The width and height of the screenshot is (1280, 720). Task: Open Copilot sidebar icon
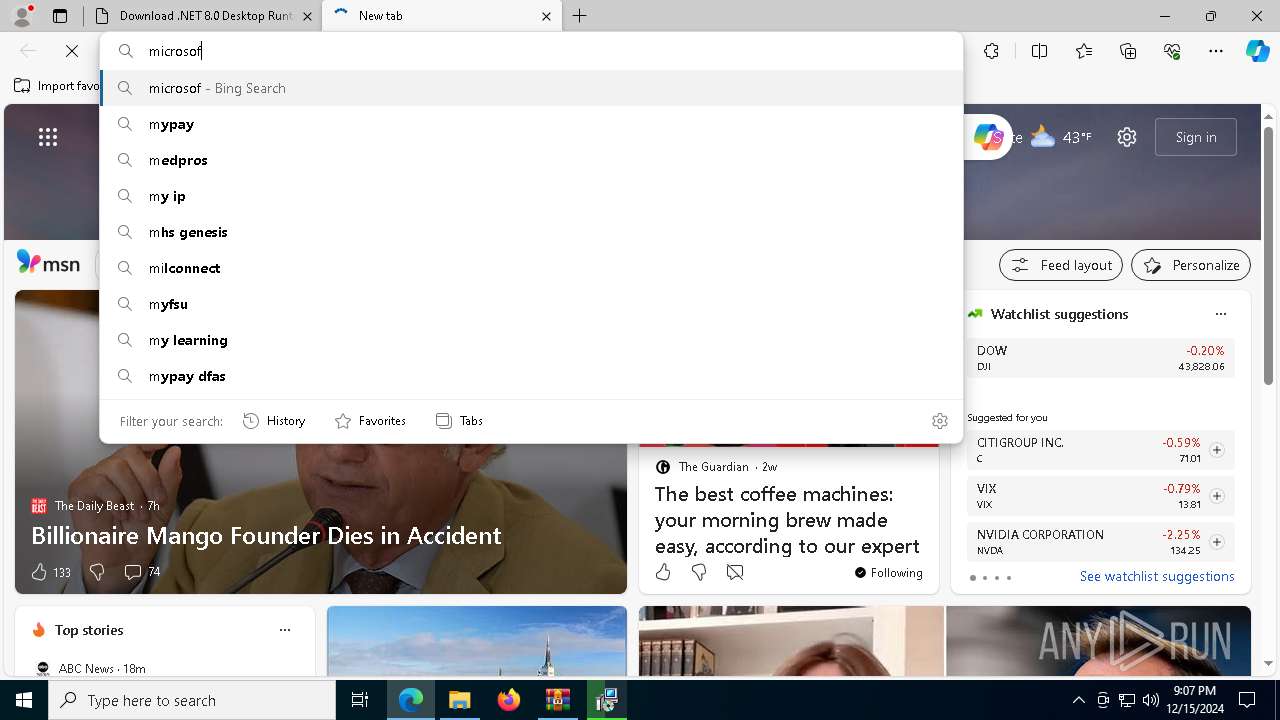(1258, 51)
